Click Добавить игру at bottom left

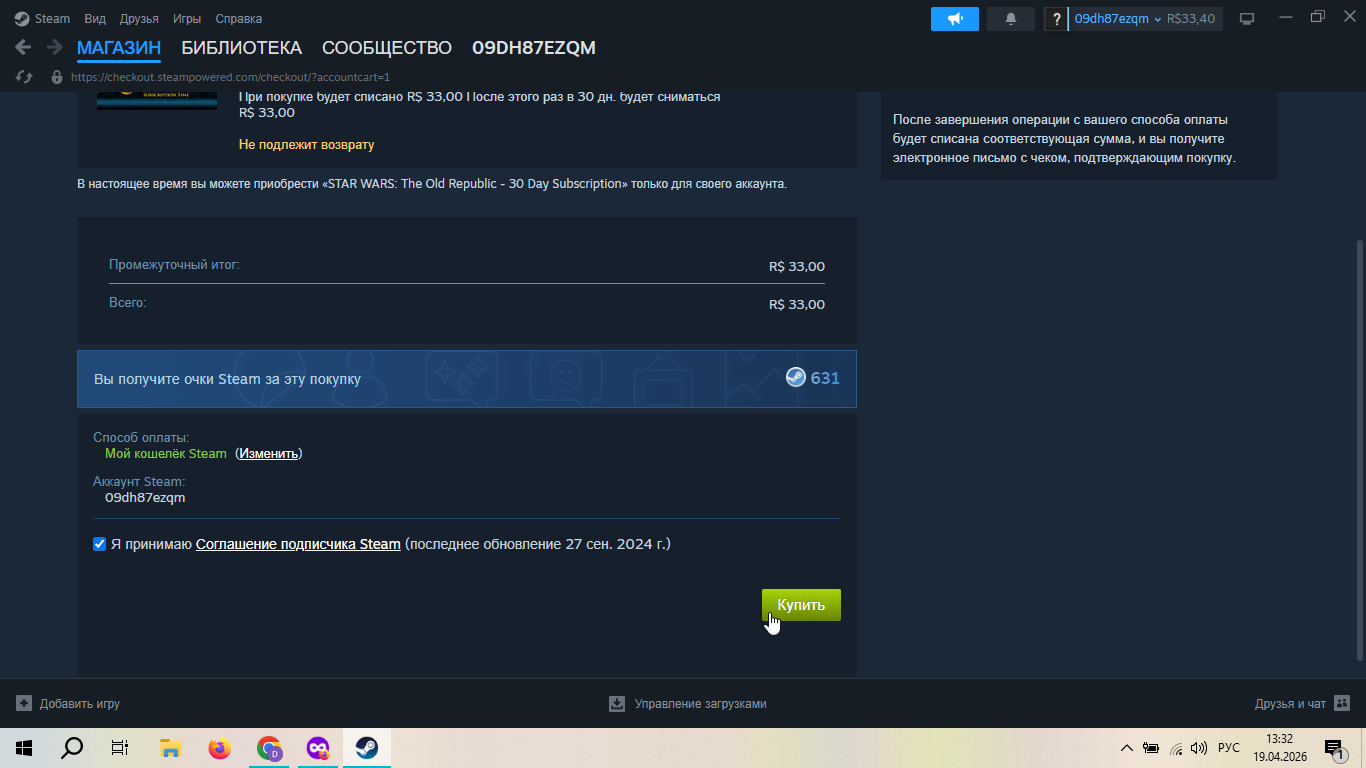[80, 704]
